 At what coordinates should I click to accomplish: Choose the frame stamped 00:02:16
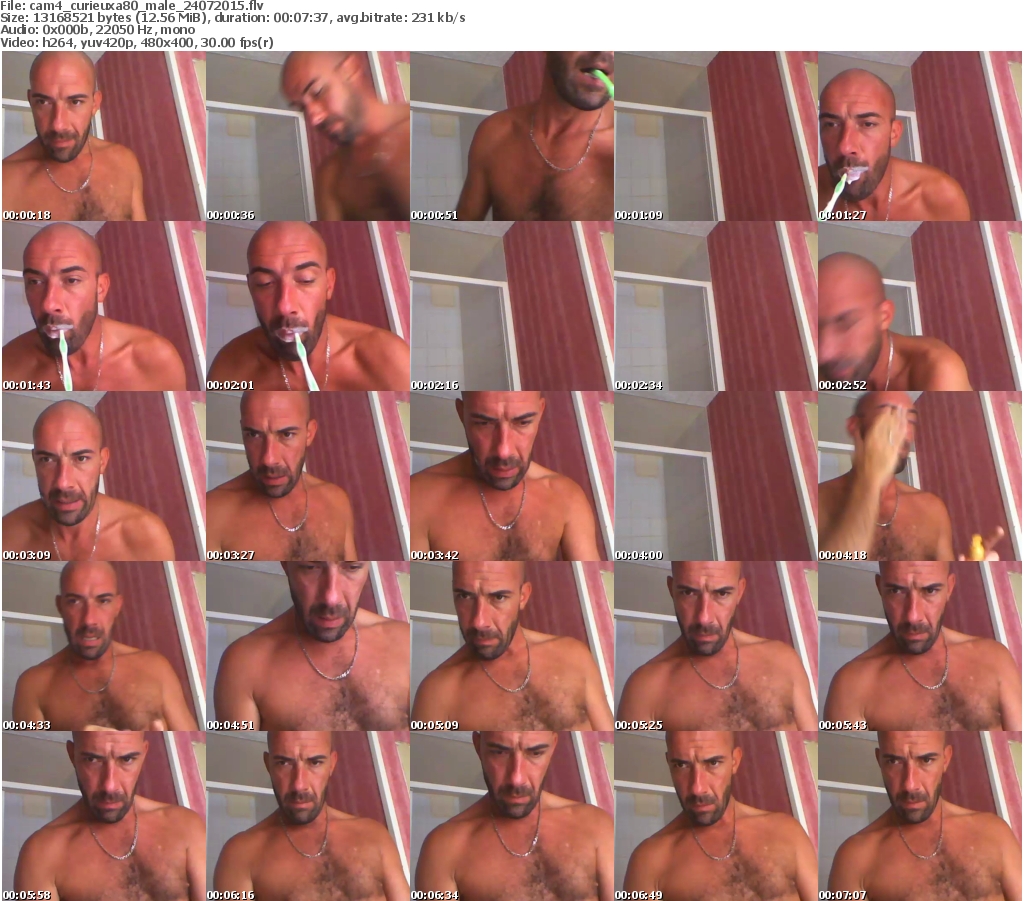[512, 306]
